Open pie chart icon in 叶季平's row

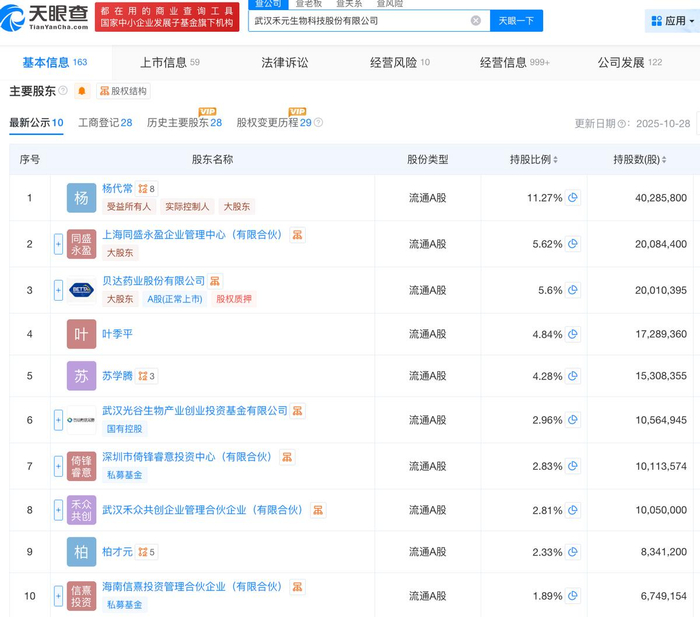[x=573, y=334]
